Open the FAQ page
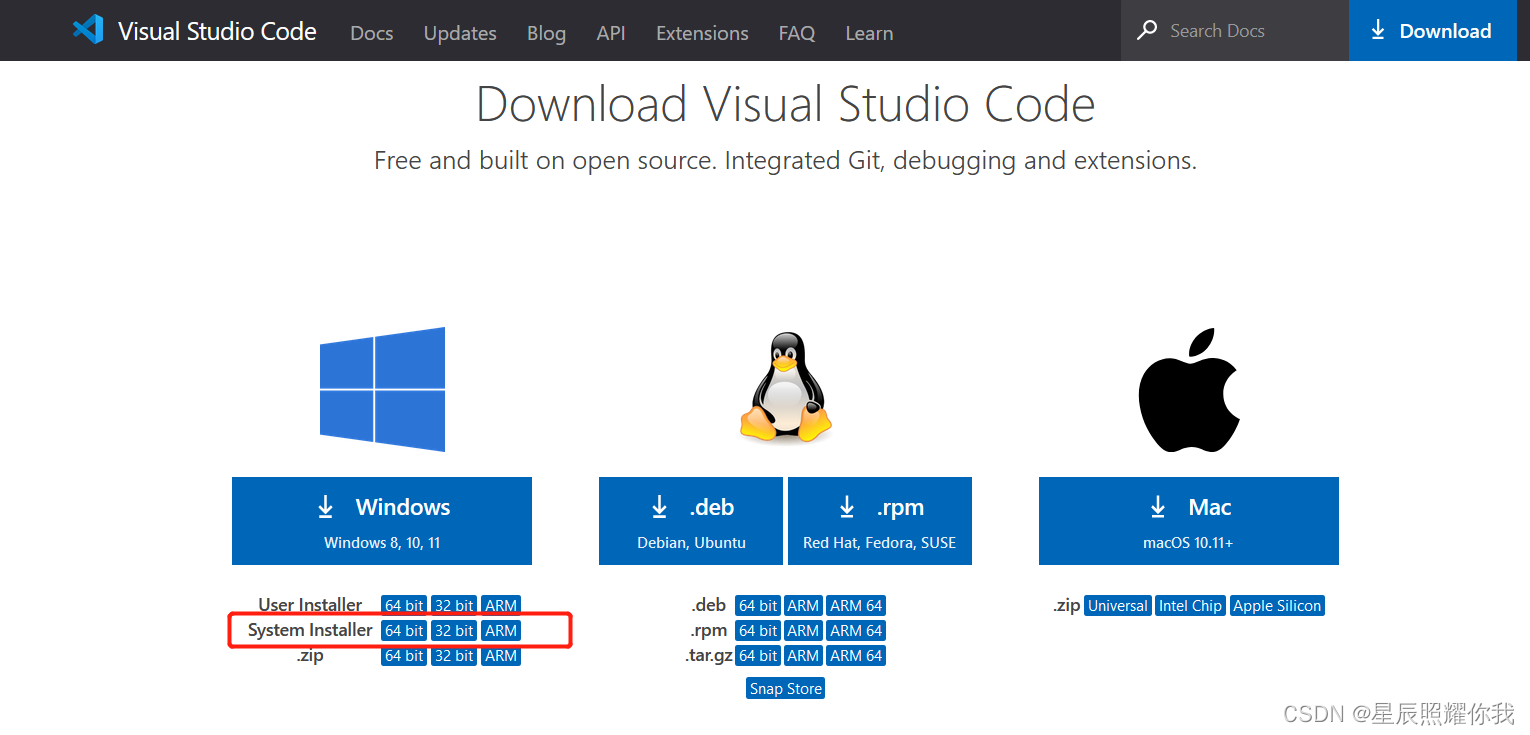This screenshot has height=735, width=1530. (x=797, y=33)
